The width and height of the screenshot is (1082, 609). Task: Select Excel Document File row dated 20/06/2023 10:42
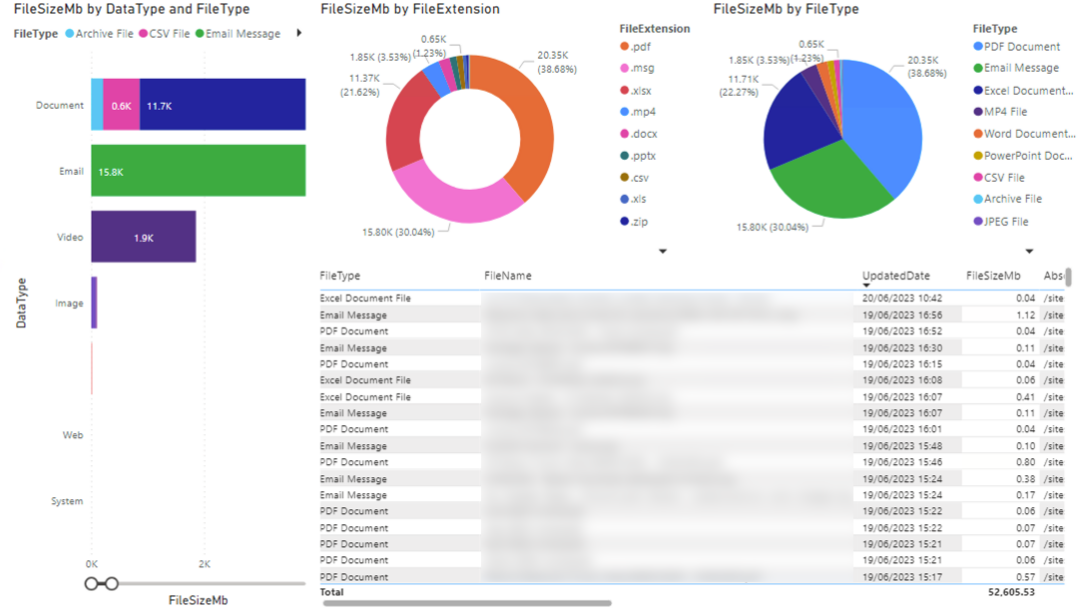tap(365, 299)
